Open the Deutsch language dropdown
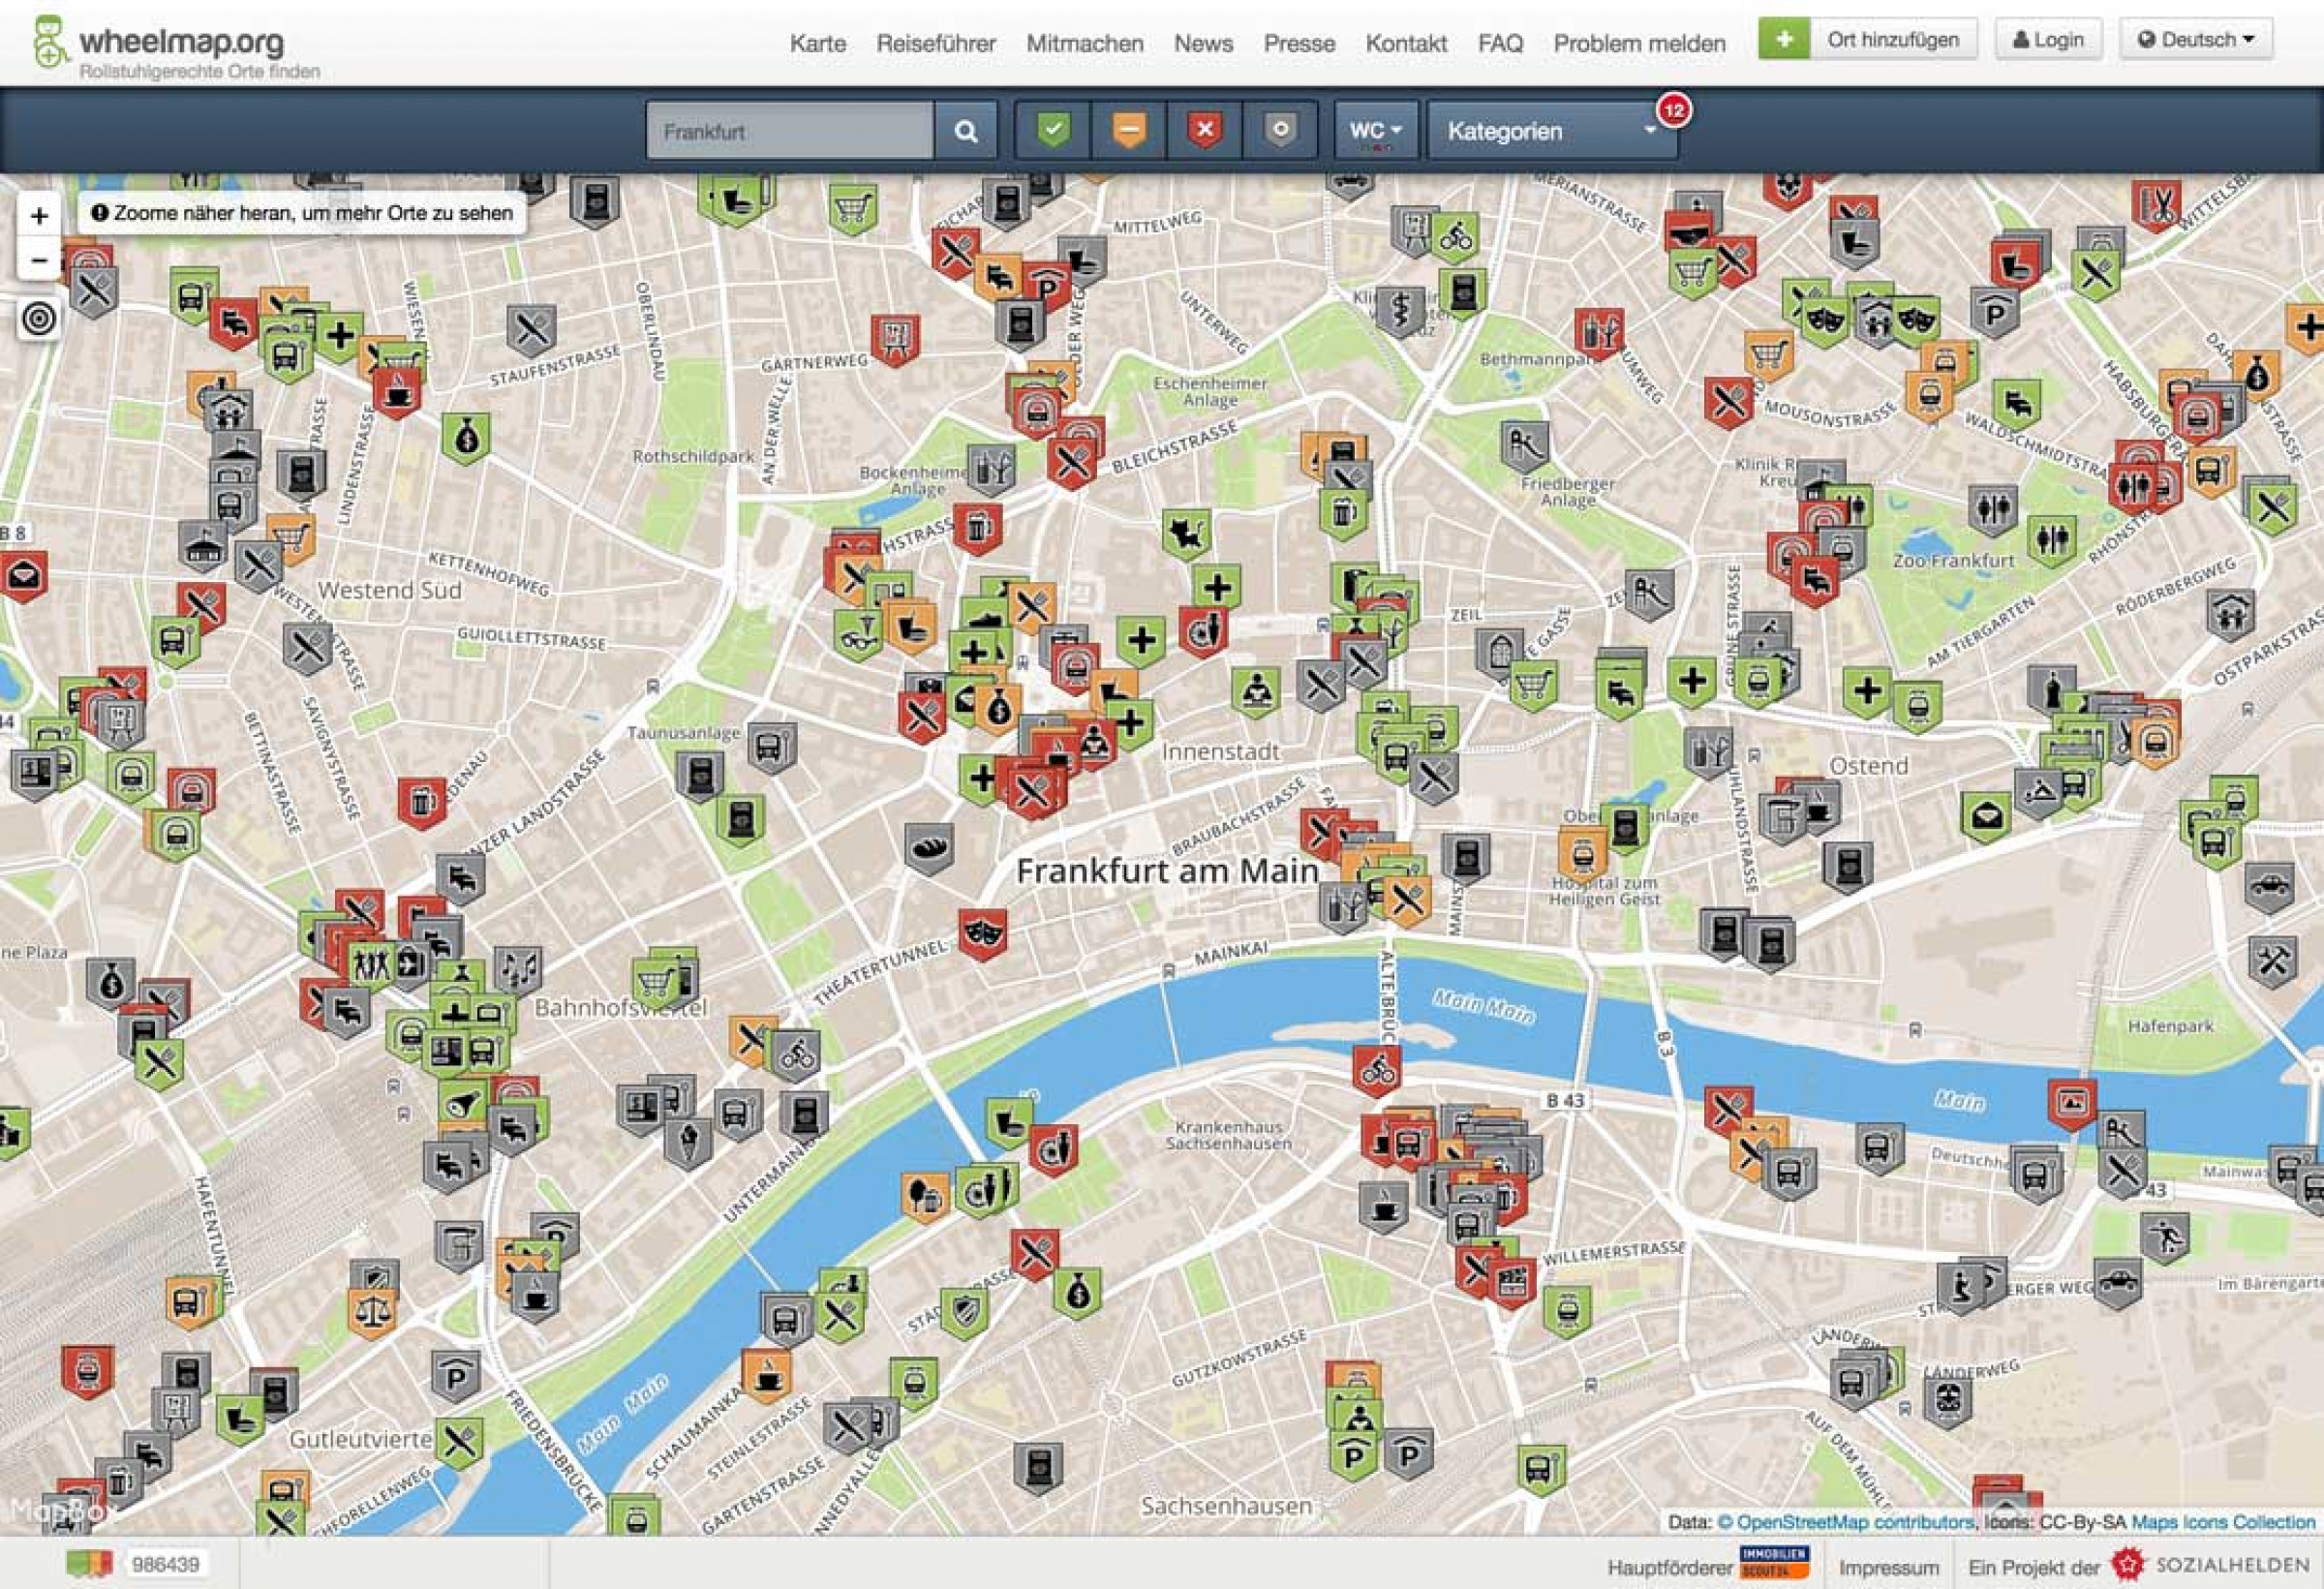The height and width of the screenshot is (1589, 2324). click(x=2196, y=40)
